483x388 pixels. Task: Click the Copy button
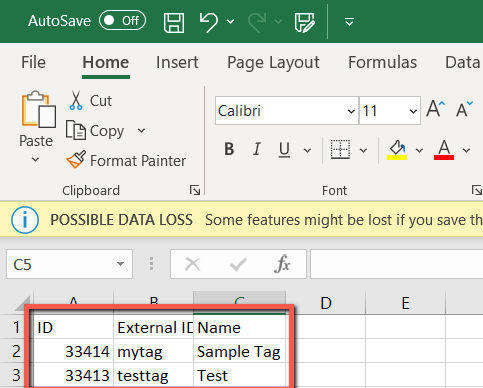point(95,130)
